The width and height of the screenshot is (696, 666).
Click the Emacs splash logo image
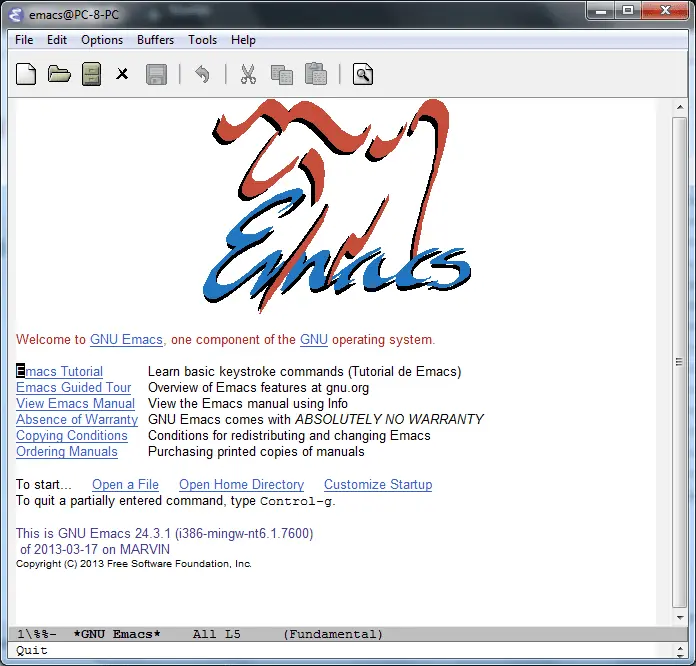(x=337, y=206)
